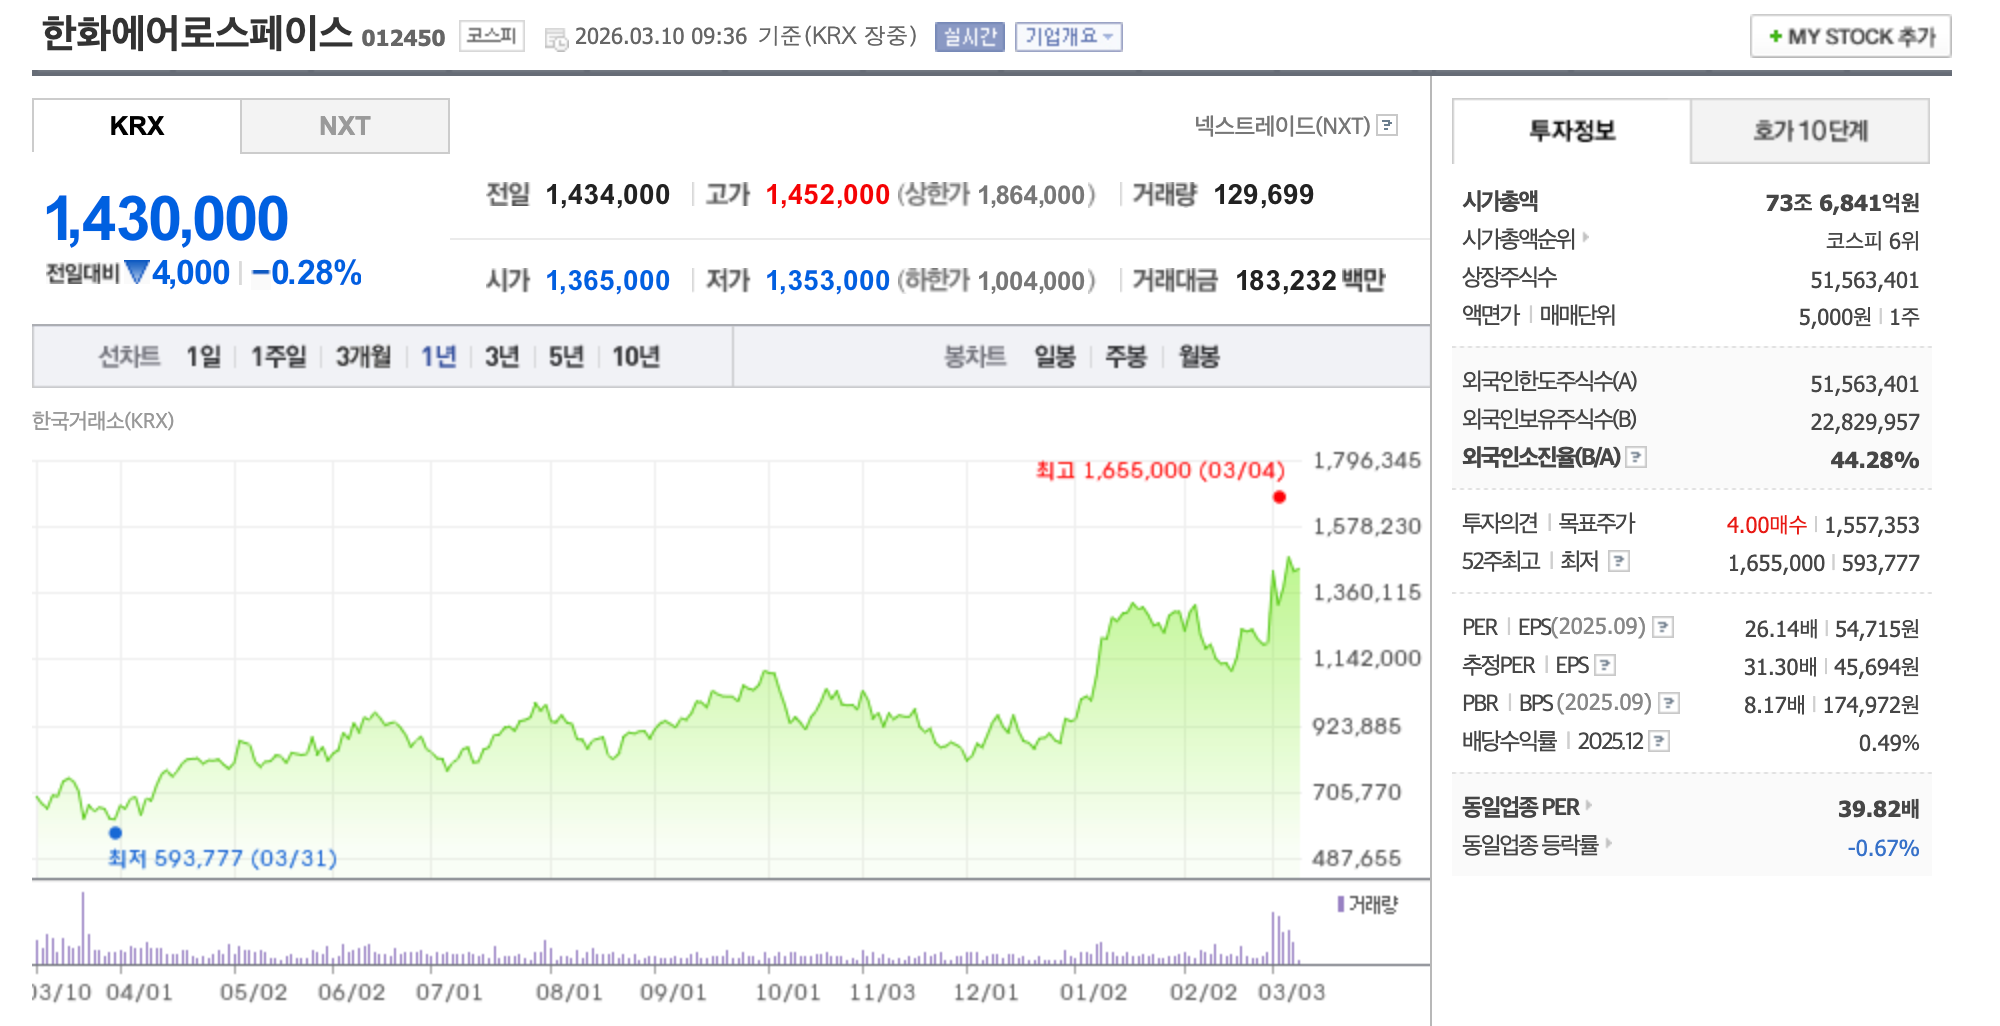
Task: Click the MY STOCK 추가 button
Action: point(1851,36)
